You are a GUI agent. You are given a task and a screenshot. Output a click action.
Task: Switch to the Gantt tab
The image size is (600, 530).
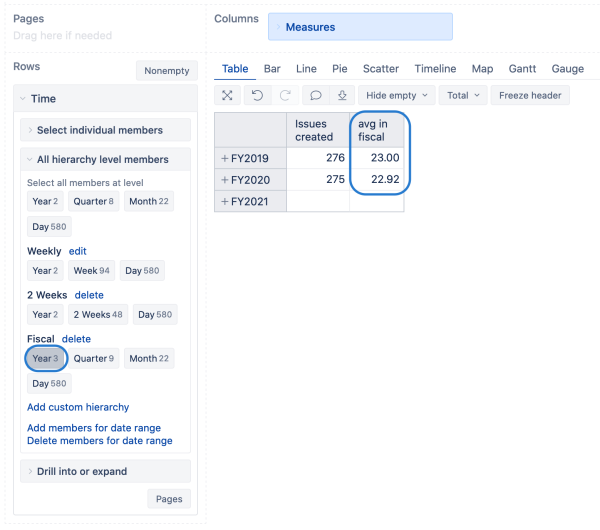coord(522,69)
